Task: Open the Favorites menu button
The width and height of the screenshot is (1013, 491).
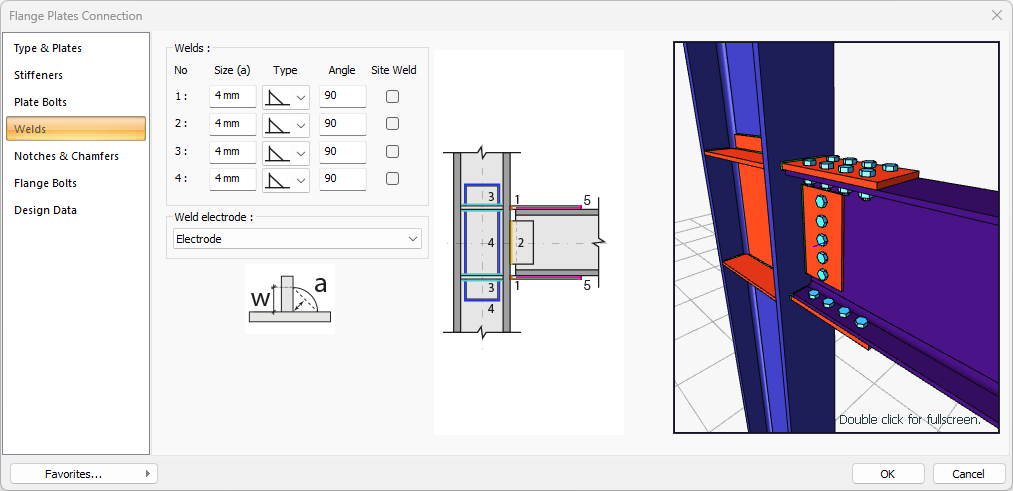Action: point(83,474)
